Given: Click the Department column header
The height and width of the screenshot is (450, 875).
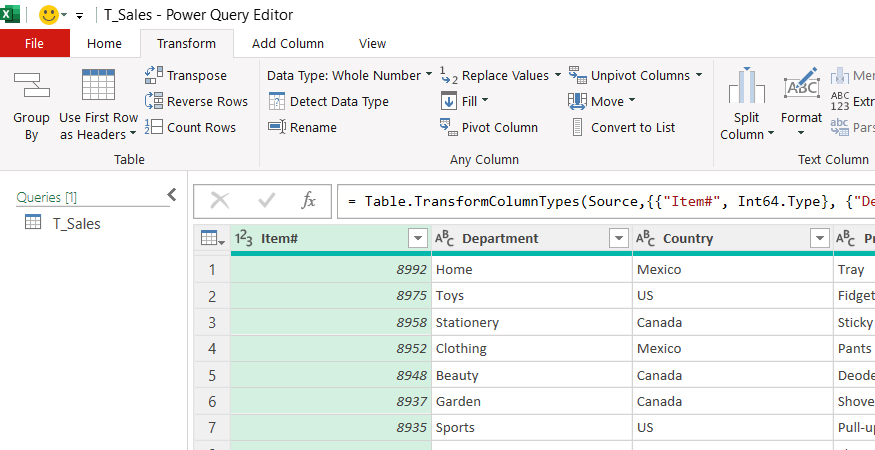Looking at the screenshot, I should [x=532, y=239].
